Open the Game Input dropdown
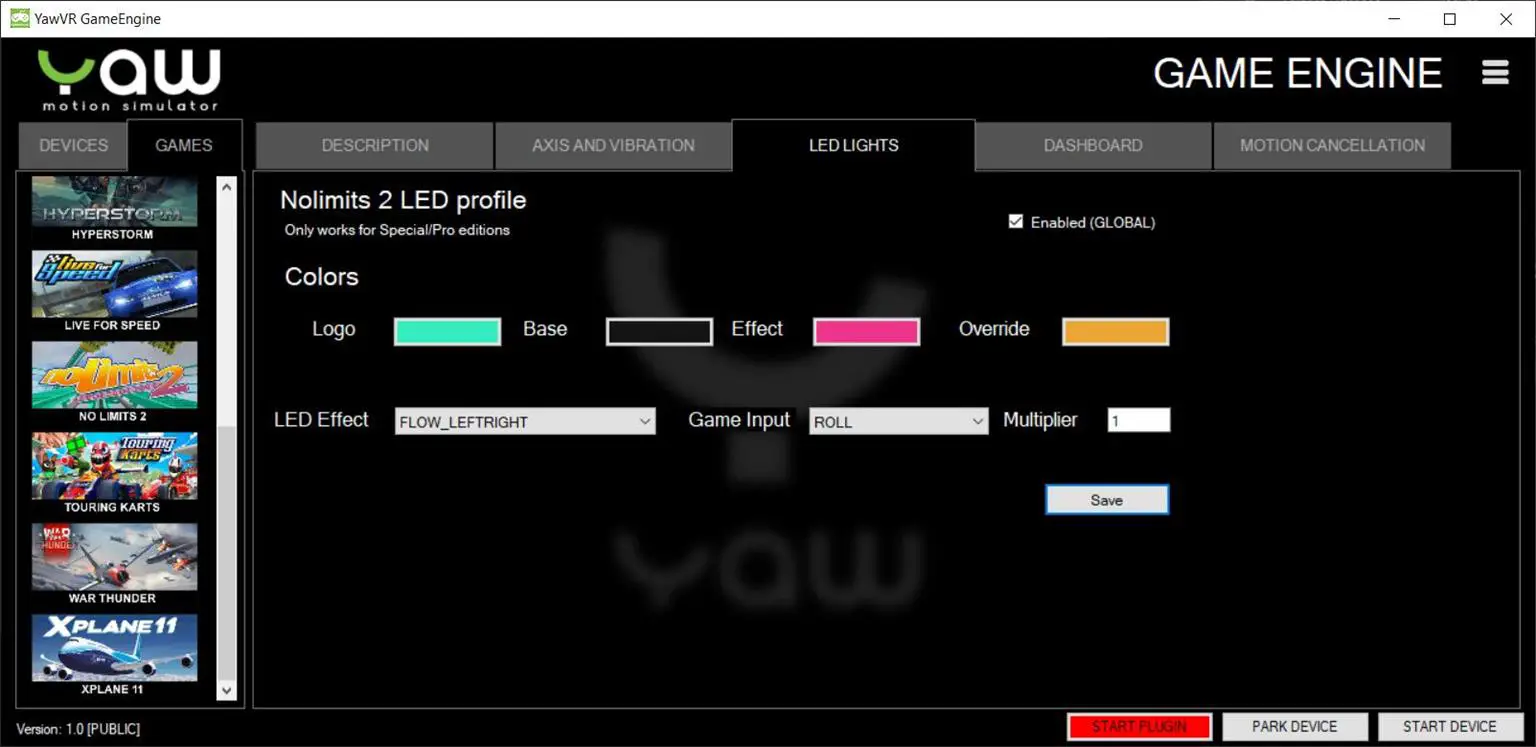 tap(897, 421)
